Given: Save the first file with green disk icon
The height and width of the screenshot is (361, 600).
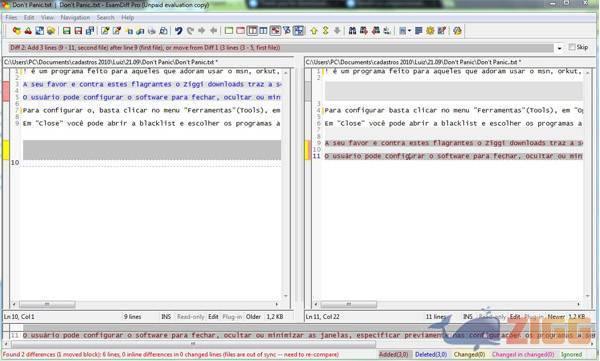Looking at the screenshot, I should (x=67, y=31).
